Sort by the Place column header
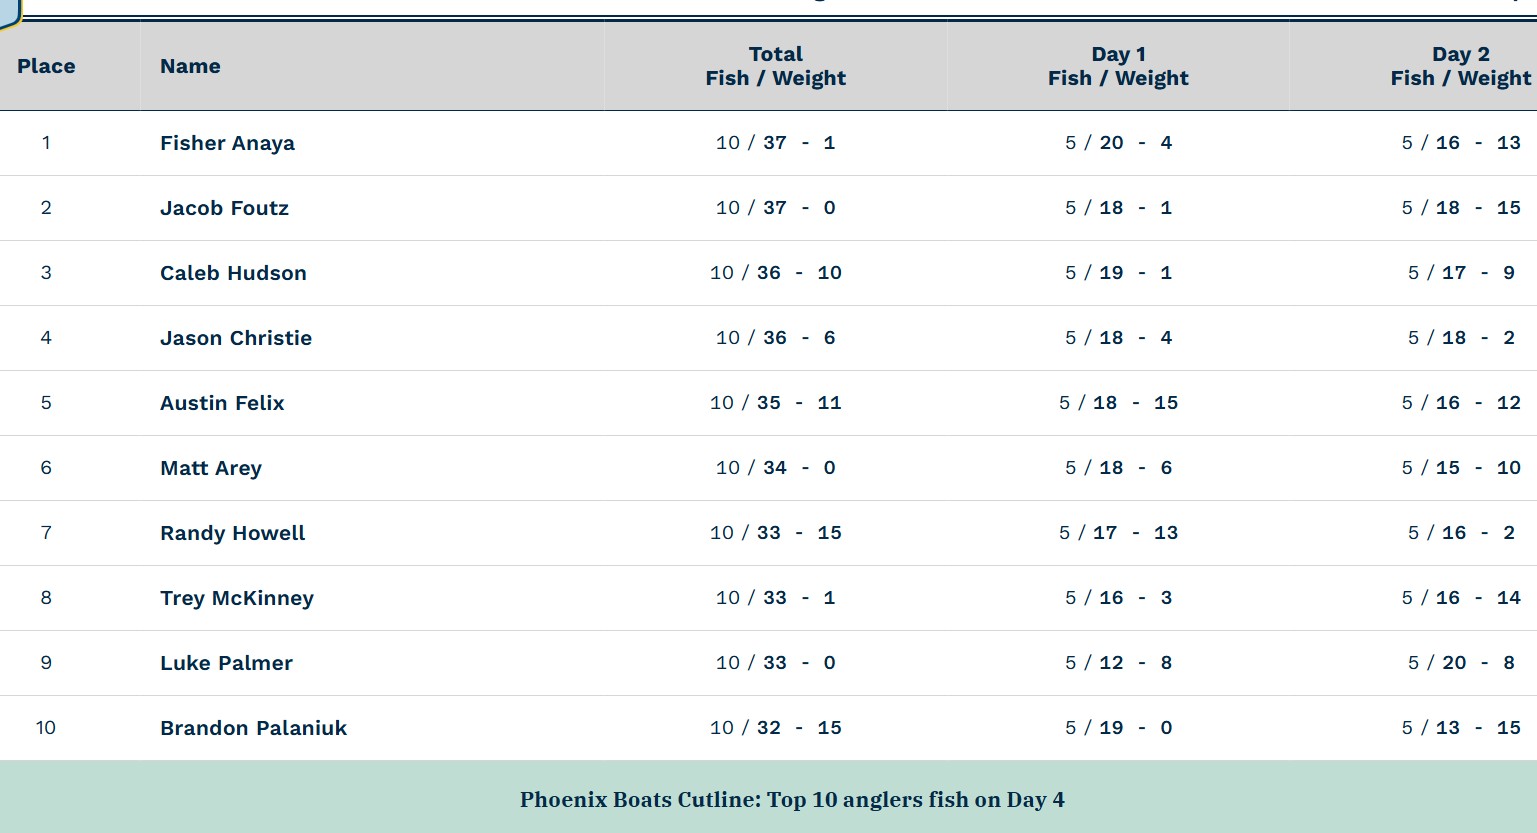This screenshot has width=1537, height=833. click(46, 66)
